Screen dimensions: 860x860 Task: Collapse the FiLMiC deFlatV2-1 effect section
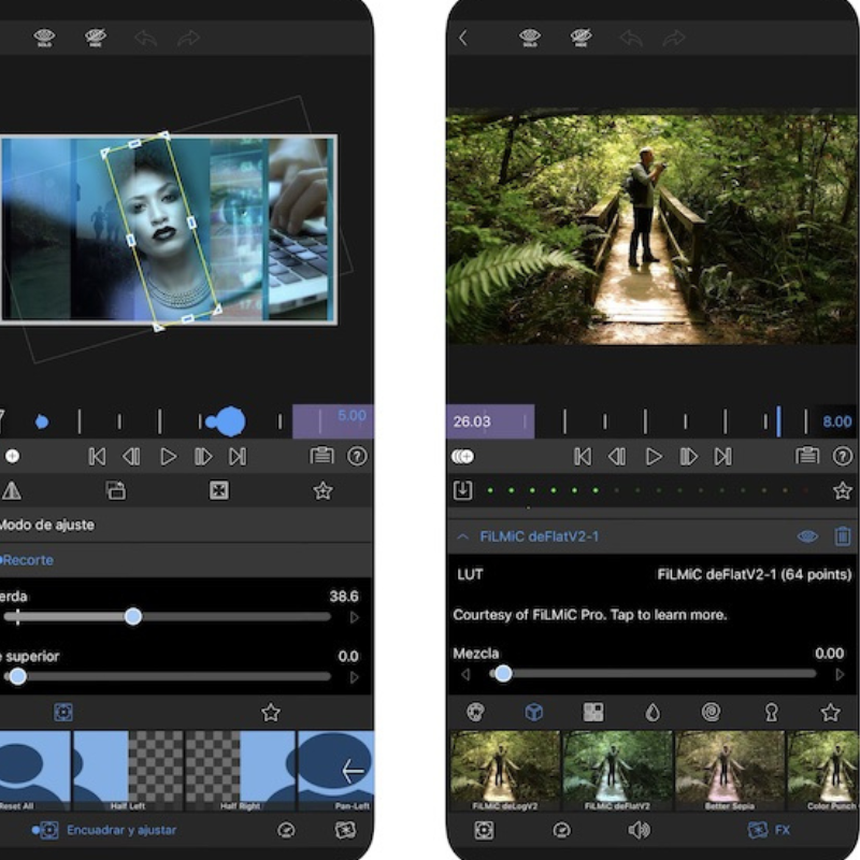click(463, 537)
